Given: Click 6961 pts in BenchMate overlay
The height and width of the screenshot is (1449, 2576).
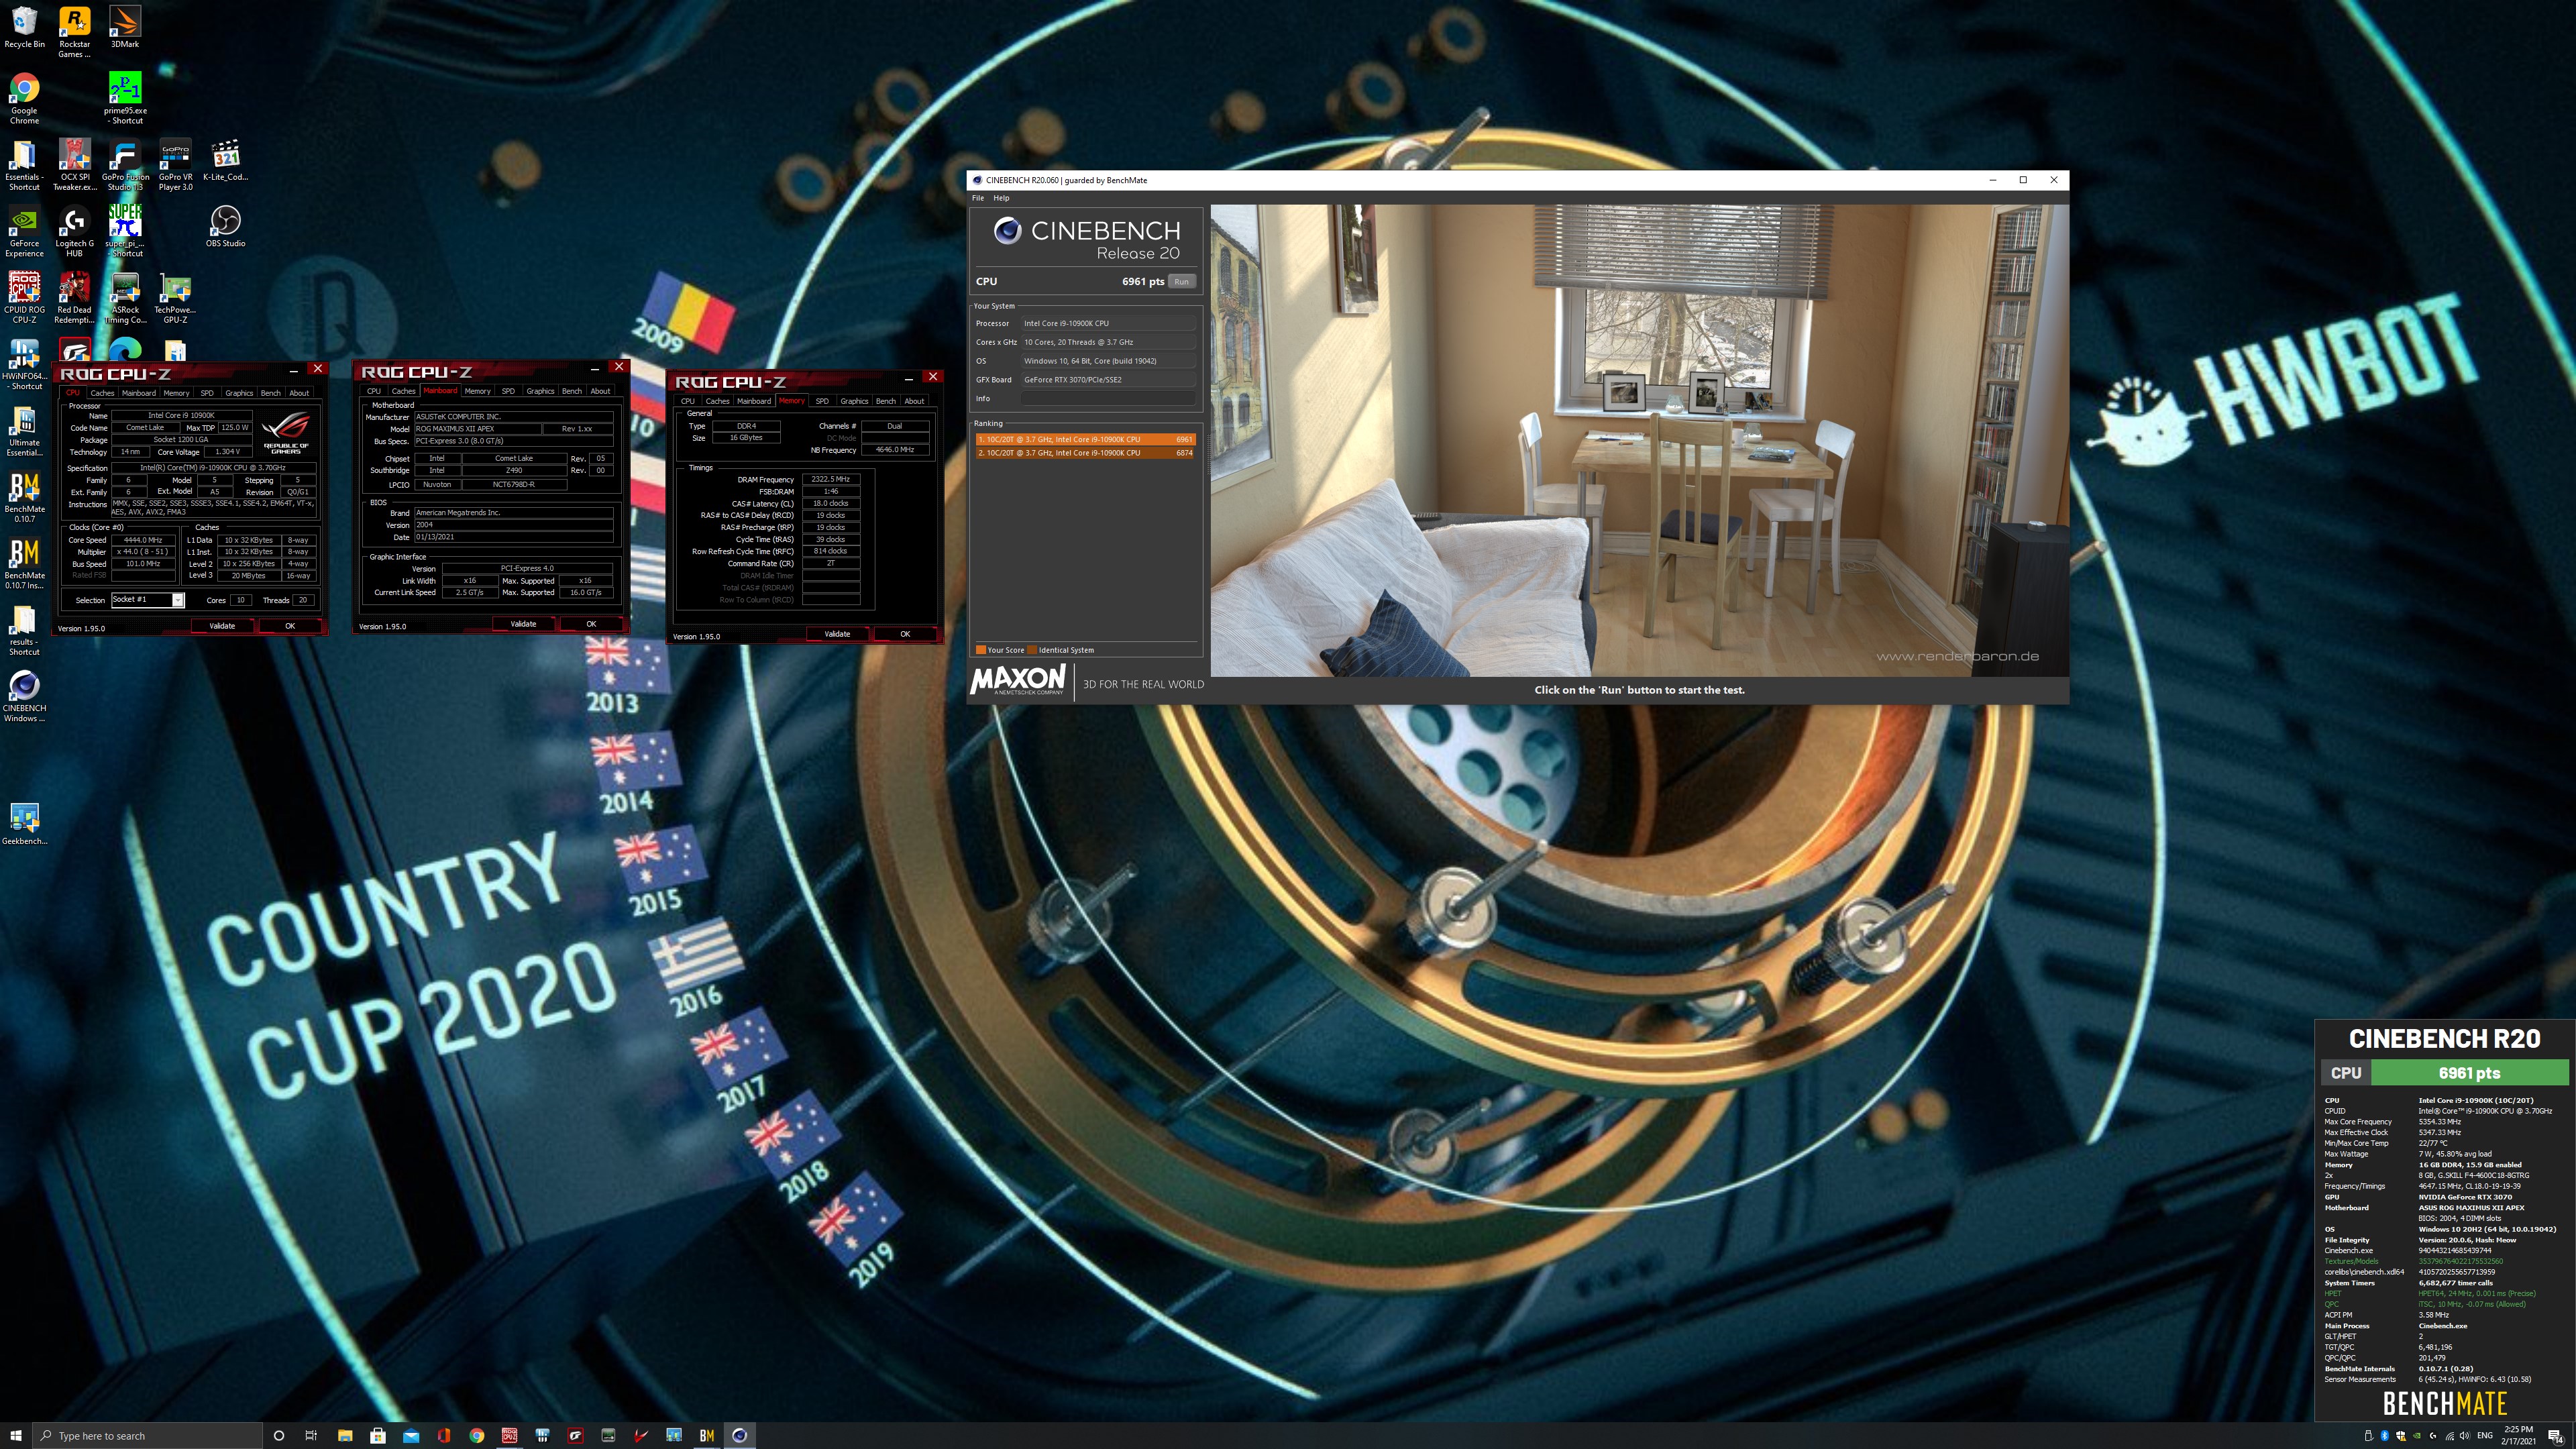Looking at the screenshot, I should click(2469, 1073).
